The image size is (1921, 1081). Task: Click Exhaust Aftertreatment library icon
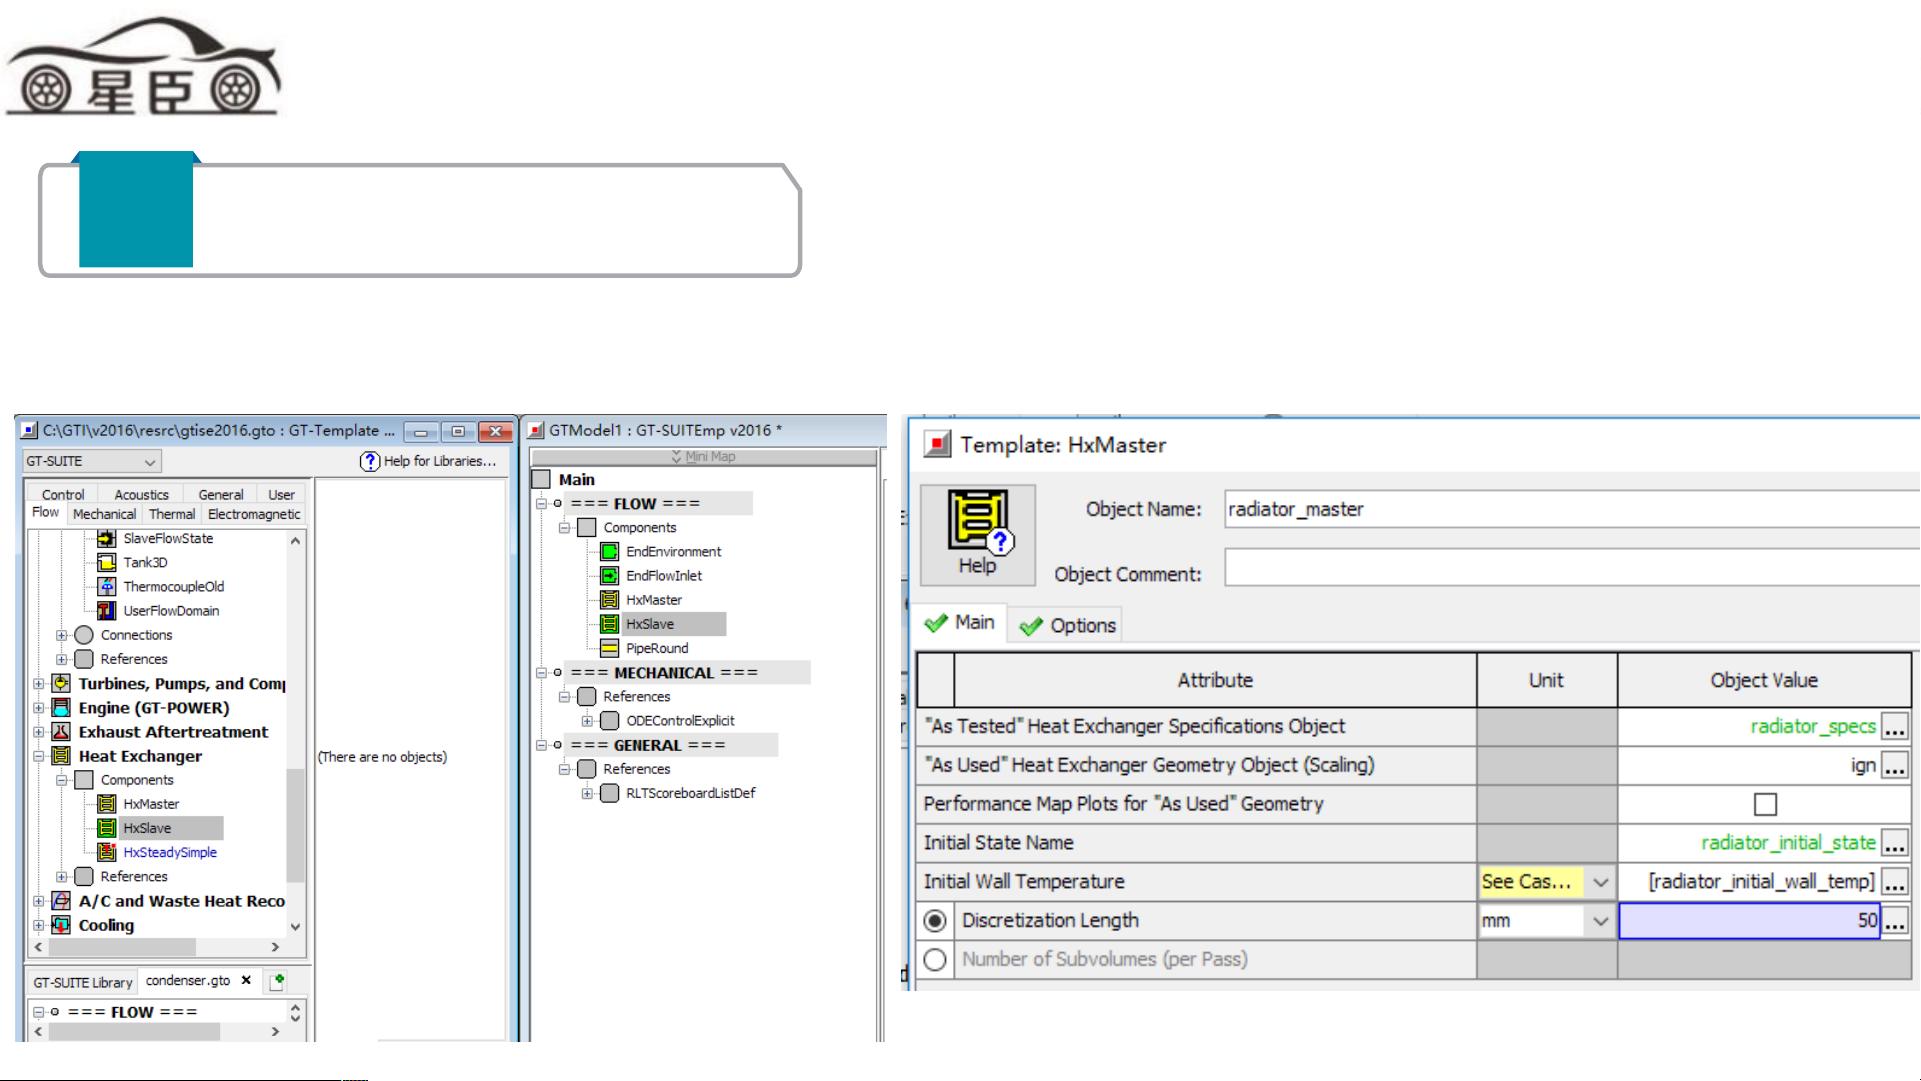61,732
